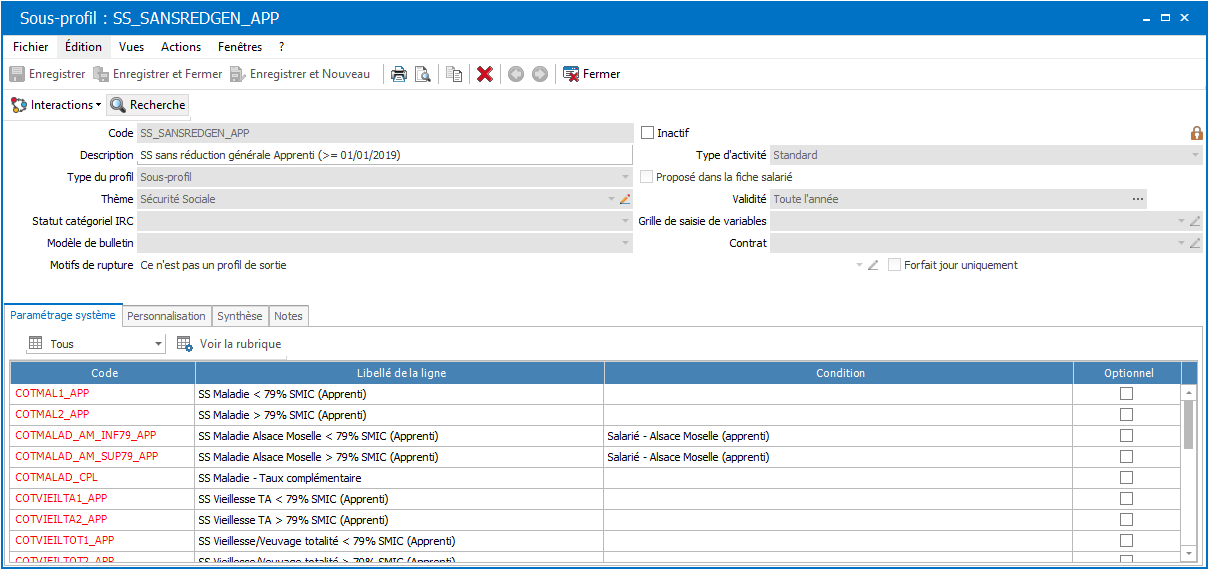Check Optionnel for the COTMAL2_APP row
This screenshot has height=570, width=1209.
pyautogui.click(x=1127, y=415)
